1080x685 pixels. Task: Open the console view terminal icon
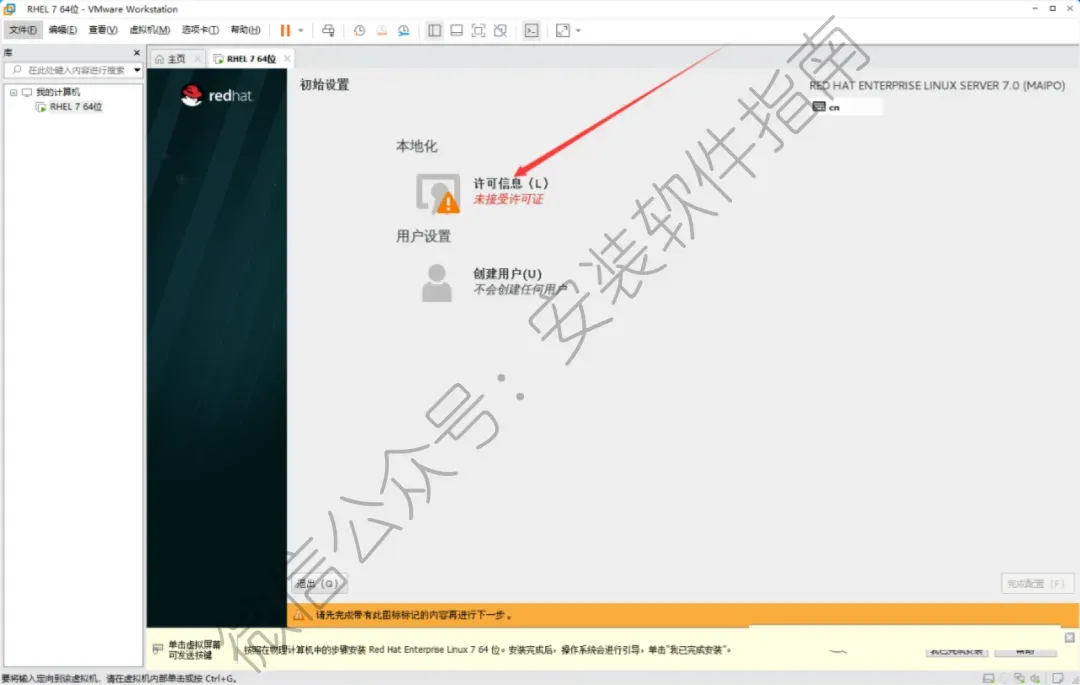coord(532,30)
